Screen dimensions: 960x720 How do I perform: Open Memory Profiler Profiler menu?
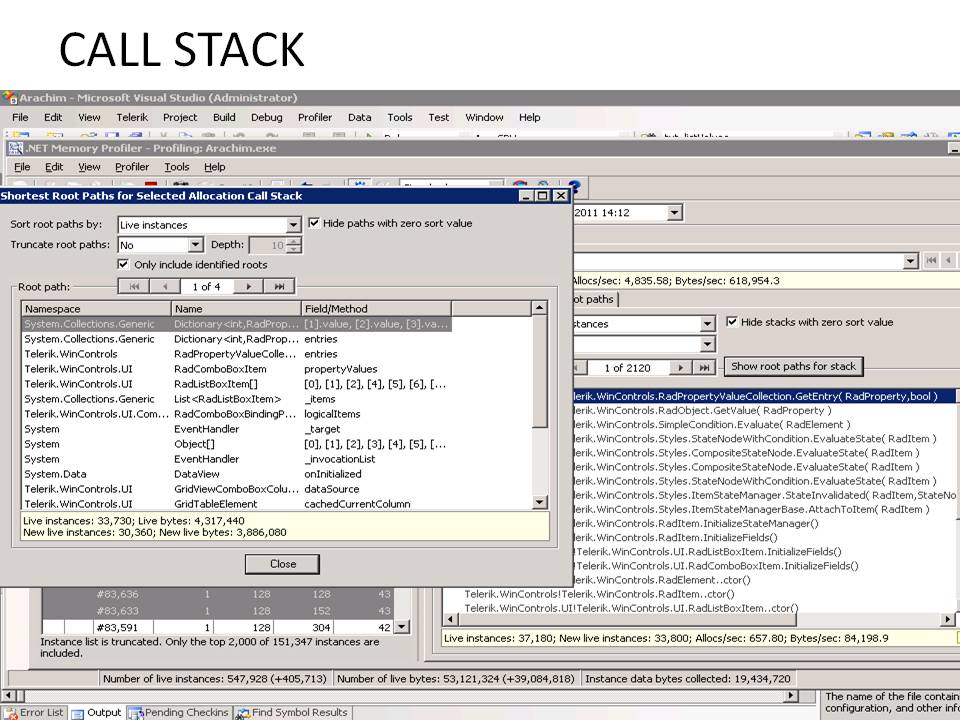(132, 167)
